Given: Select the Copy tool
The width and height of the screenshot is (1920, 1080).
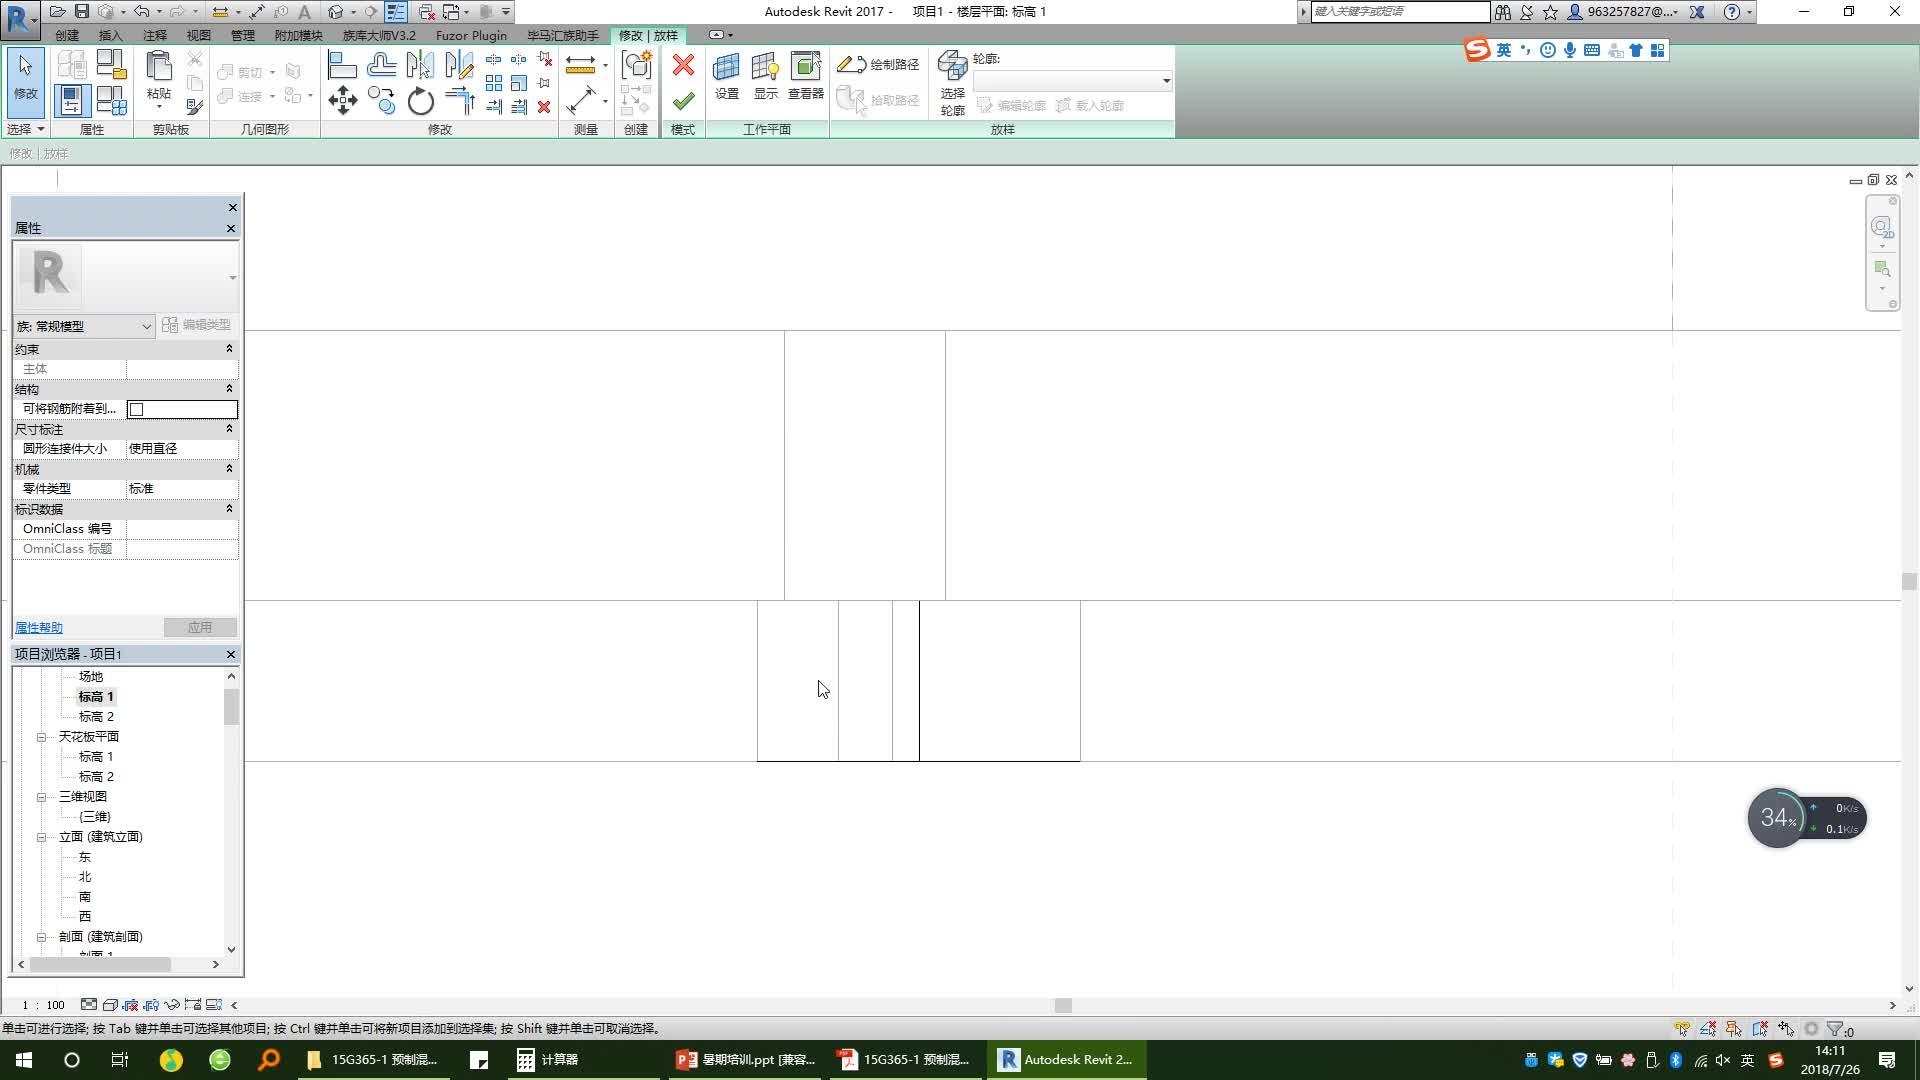Looking at the screenshot, I should pyautogui.click(x=381, y=100).
